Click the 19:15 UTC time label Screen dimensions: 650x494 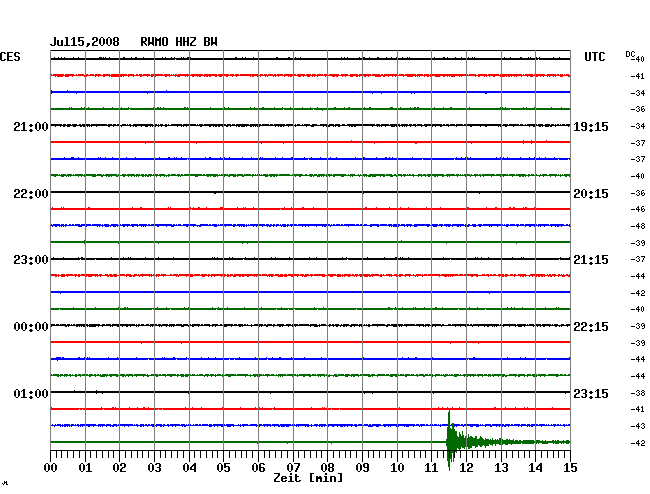click(x=591, y=126)
